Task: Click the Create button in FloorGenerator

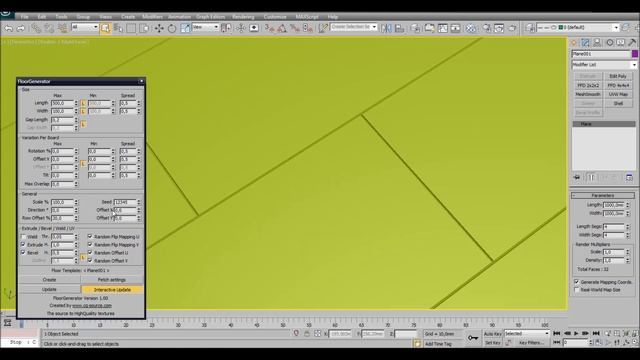Action: 49,280
